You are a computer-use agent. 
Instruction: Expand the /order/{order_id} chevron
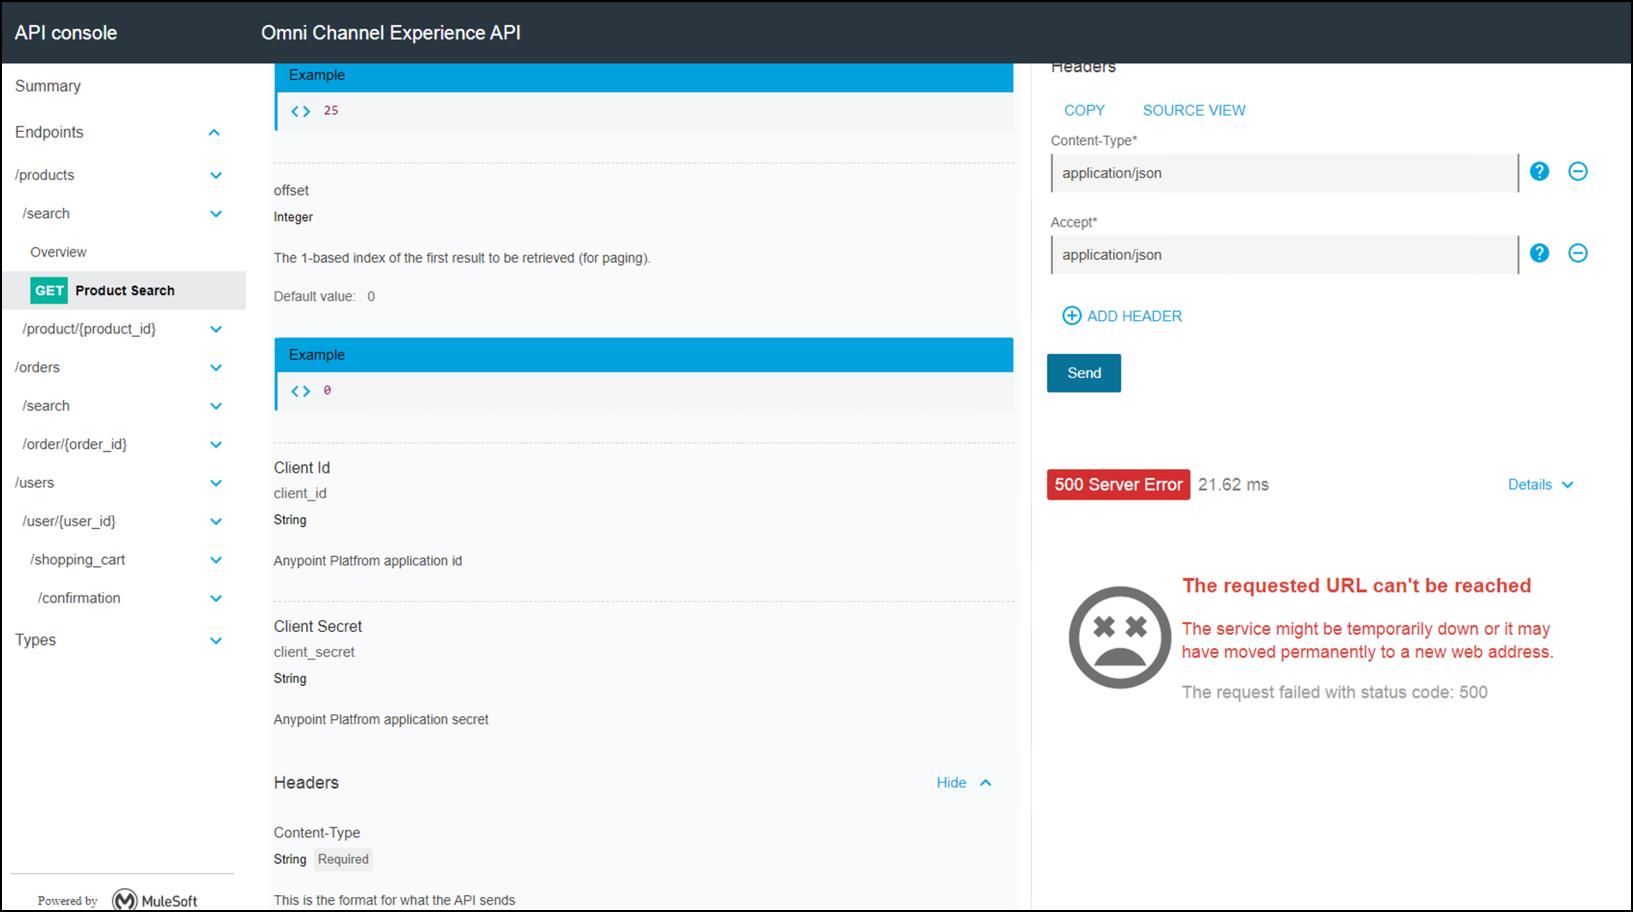[x=216, y=445]
